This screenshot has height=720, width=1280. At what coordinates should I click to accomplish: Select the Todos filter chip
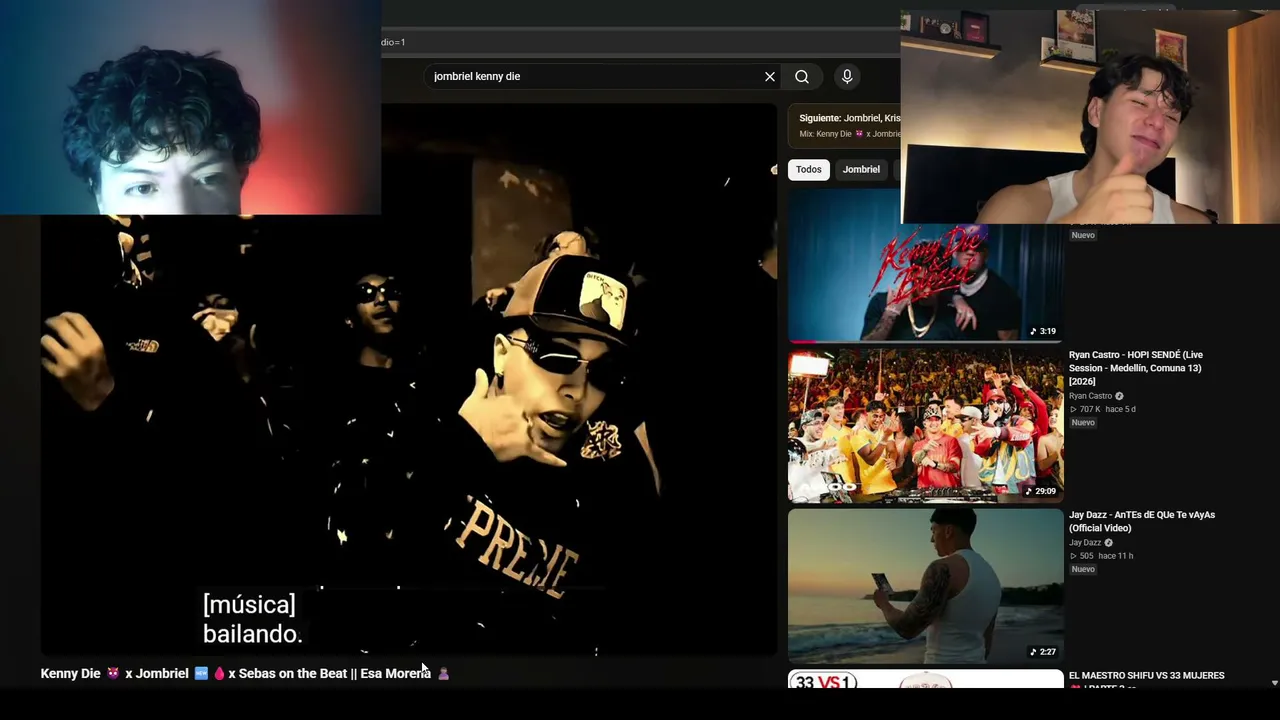[x=809, y=169]
